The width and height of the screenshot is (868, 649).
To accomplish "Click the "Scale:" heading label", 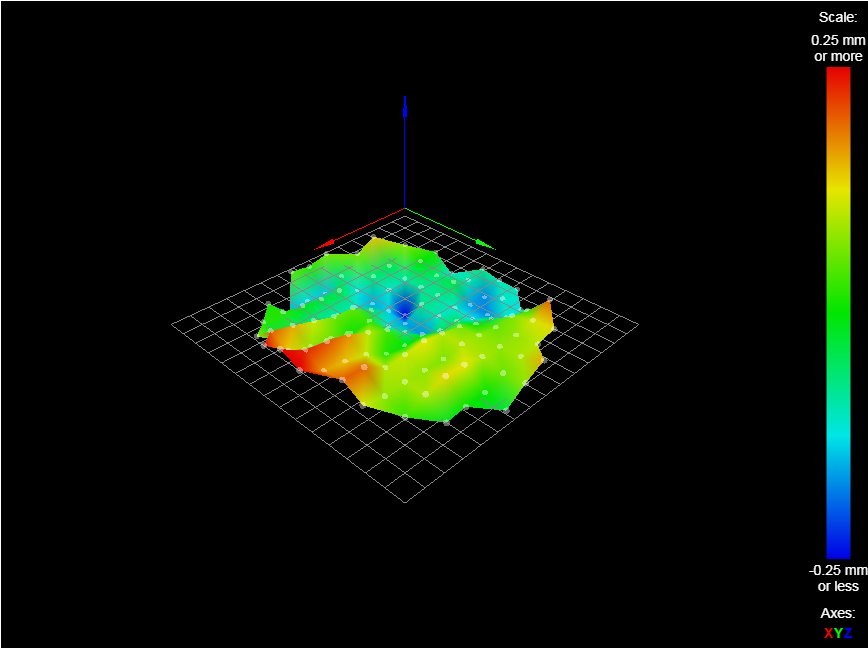I will (837, 17).
